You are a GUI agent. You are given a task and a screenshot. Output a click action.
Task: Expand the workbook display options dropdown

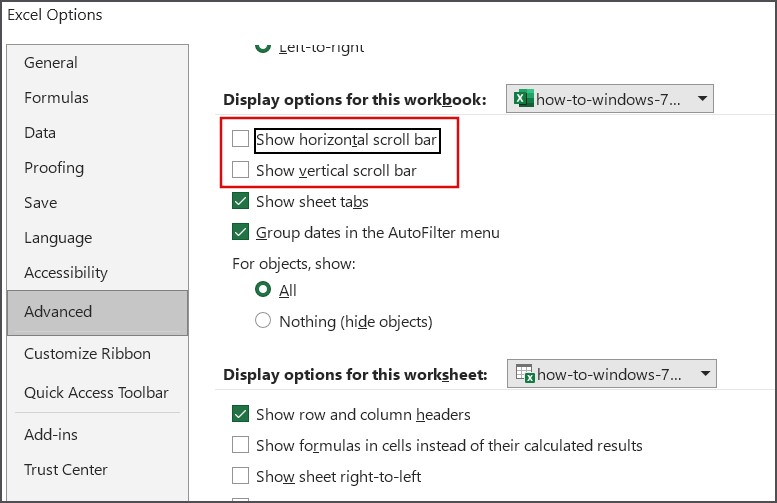coord(702,99)
